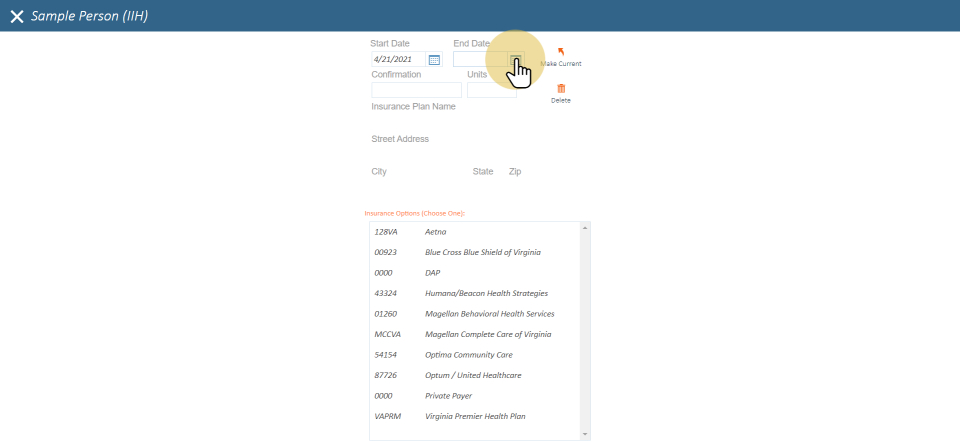Click the Start Date input field
Screen dimensions: 960x442
coord(398,60)
